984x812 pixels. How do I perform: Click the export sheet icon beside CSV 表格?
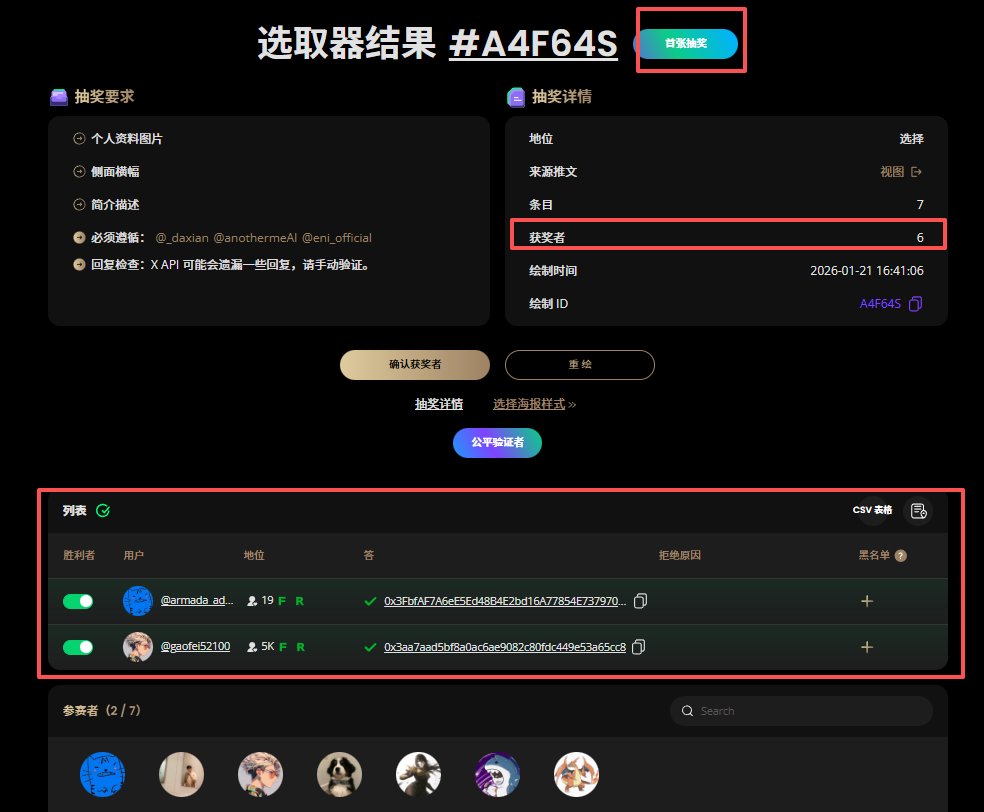coord(918,511)
